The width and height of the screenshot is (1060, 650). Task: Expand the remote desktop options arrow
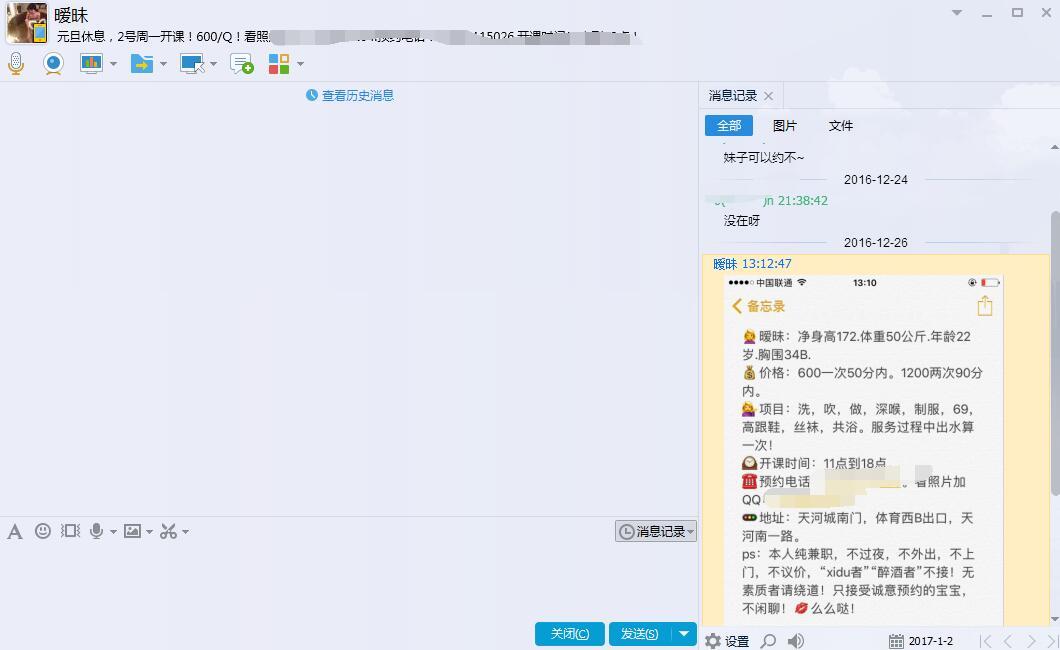coord(214,64)
